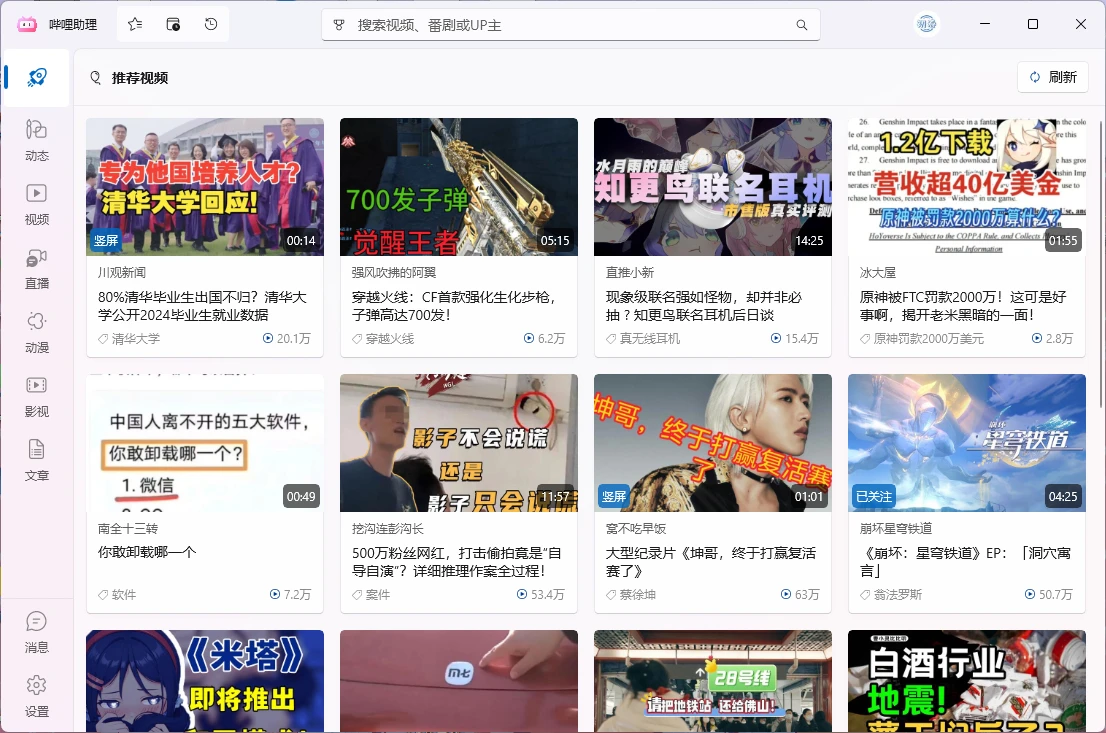This screenshot has width=1106, height=733.
Task: Click the 蔡徐坤 tag
Action: click(x=631, y=595)
